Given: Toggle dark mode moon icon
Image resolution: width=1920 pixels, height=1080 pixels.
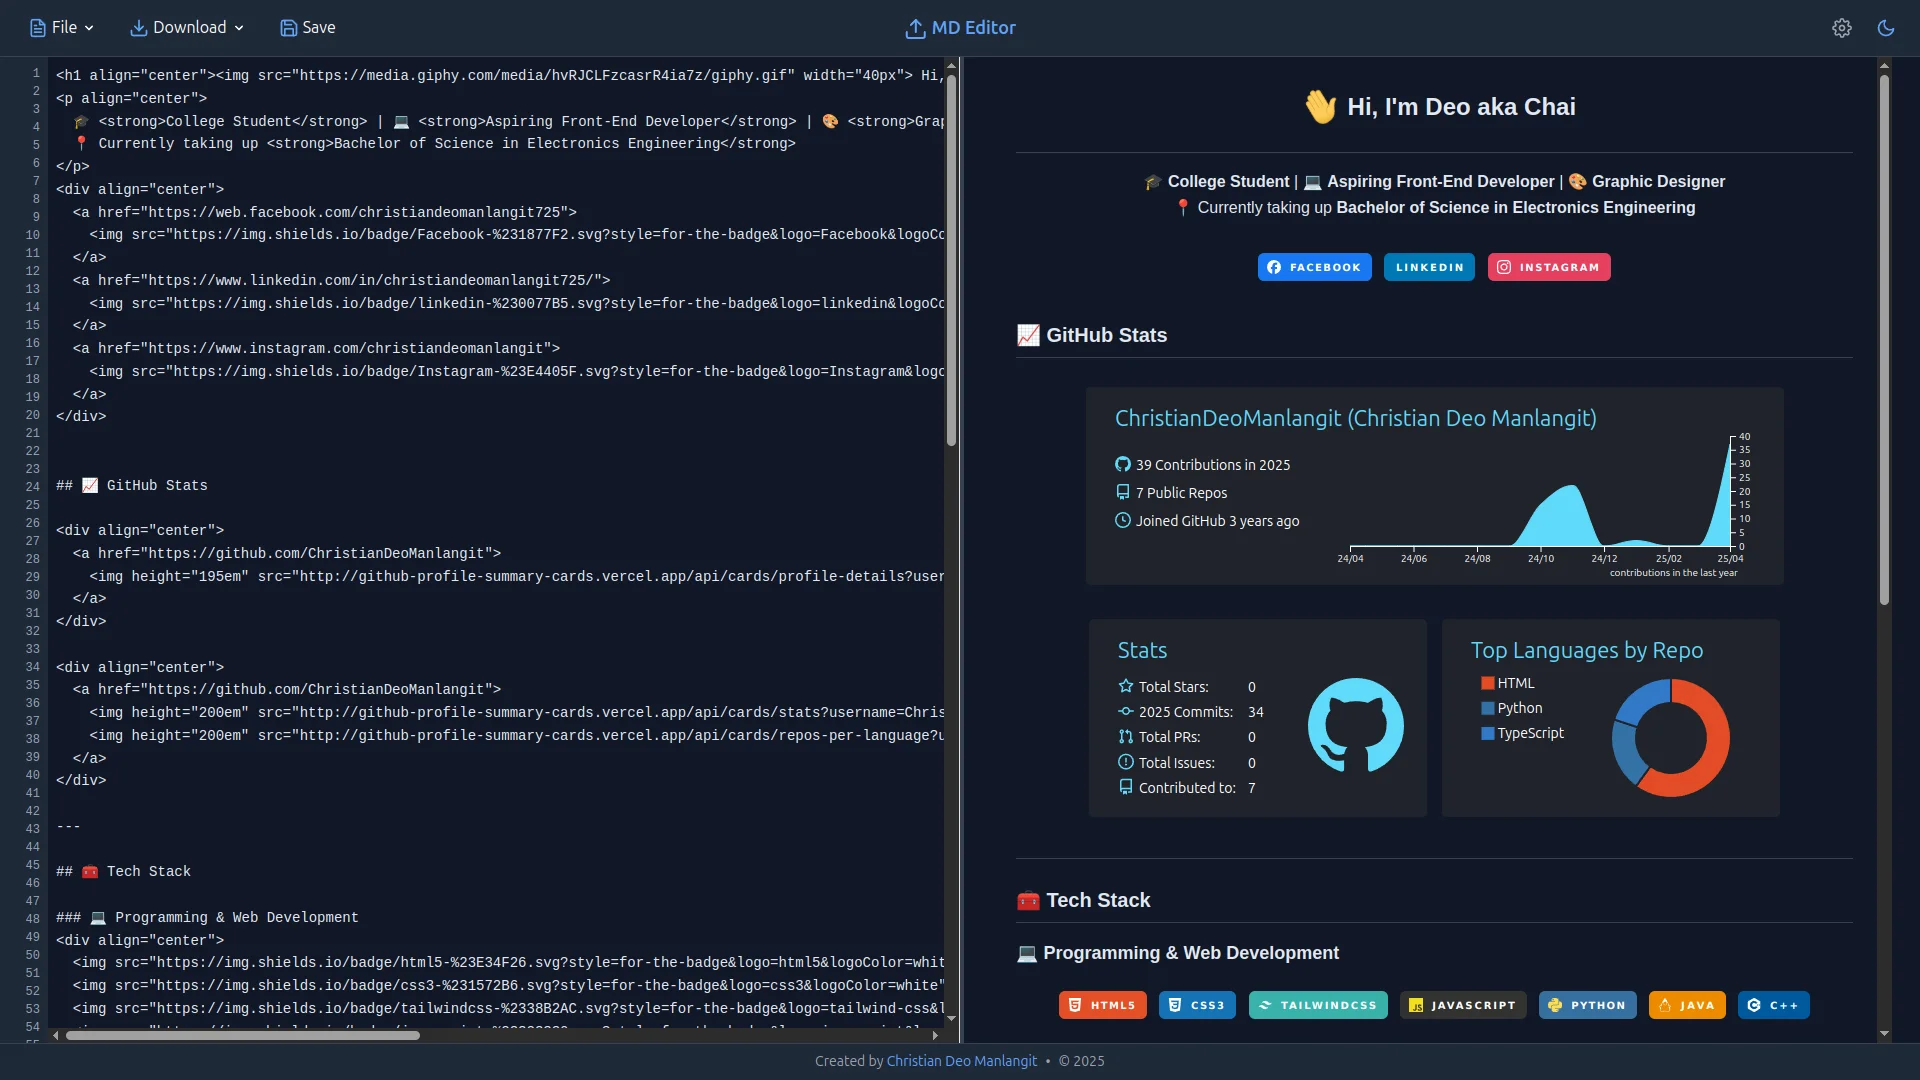Looking at the screenshot, I should (x=1886, y=28).
